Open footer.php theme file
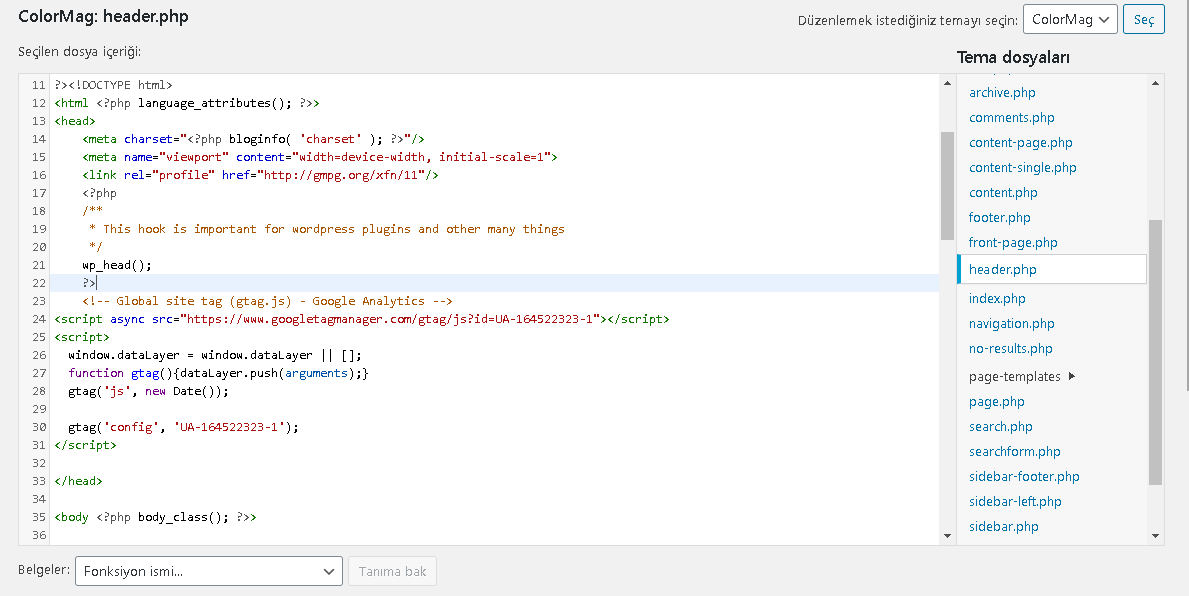The width and height of the screenshot is (1189, 596). [x=999, y=218]
